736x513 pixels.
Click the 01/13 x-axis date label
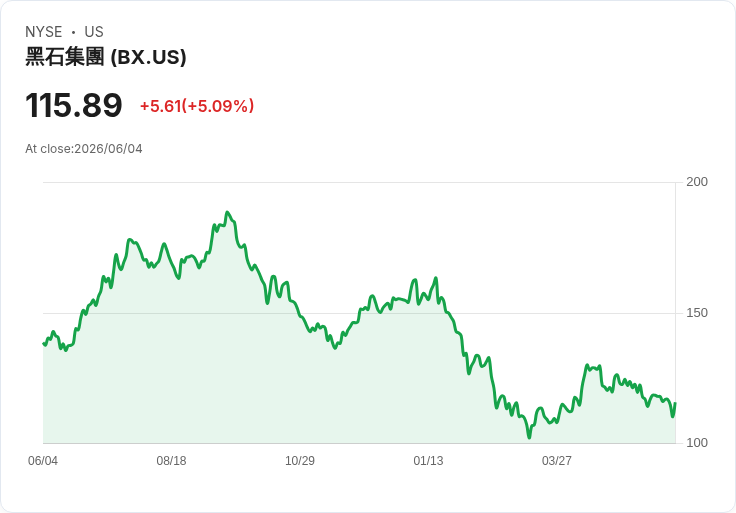point(428,460)
